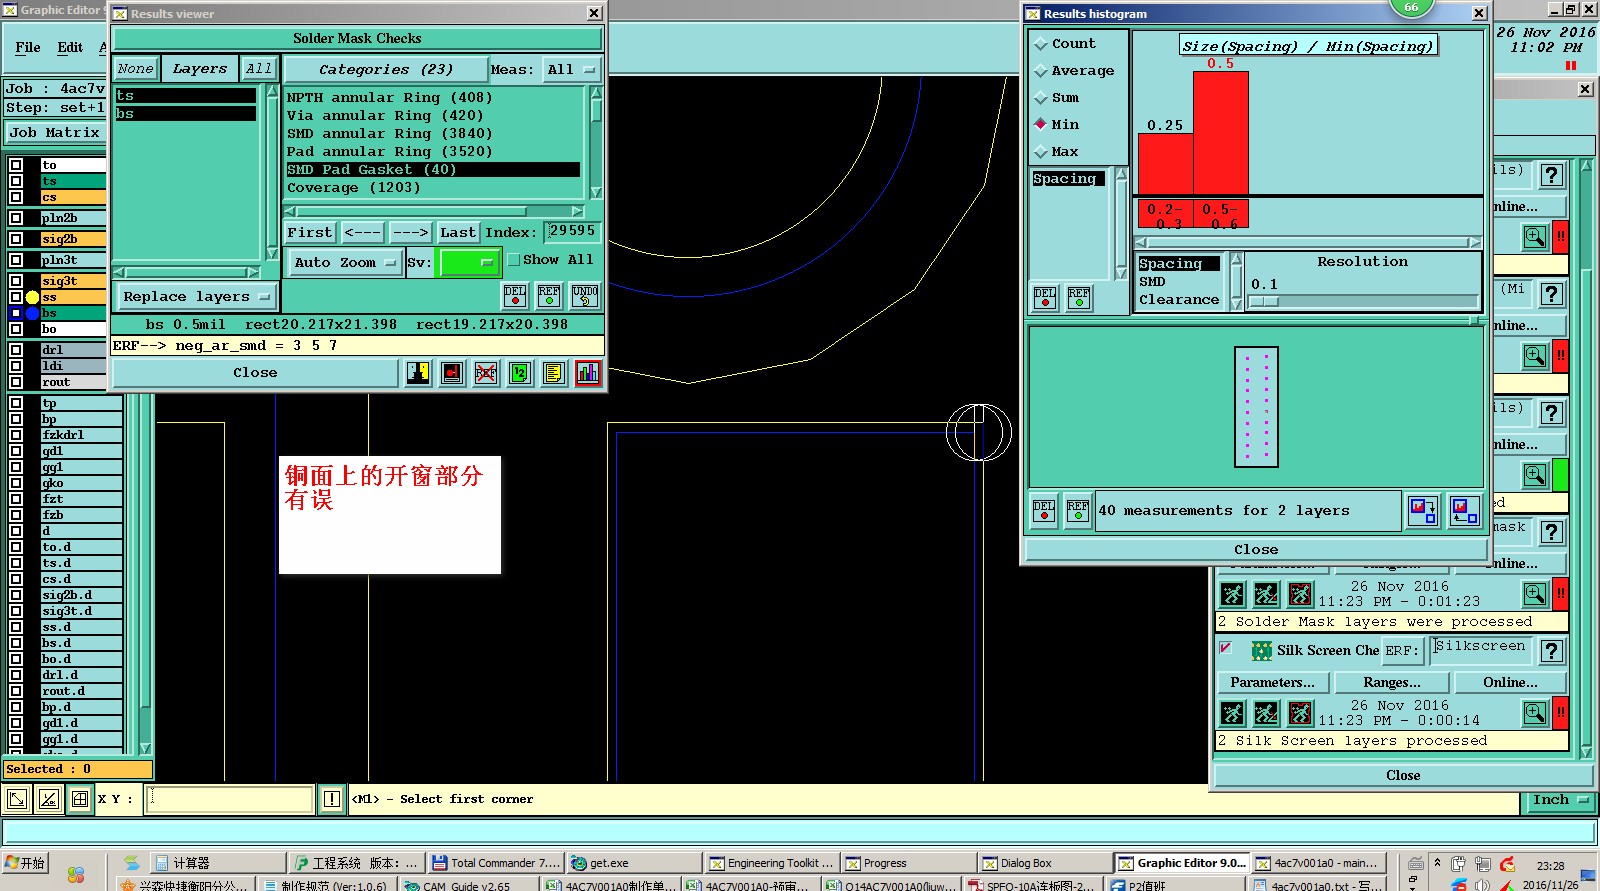This screenshot has width=1600, height=891.
Task: Click grid icon left of X Y label
Action: point(80,799)
